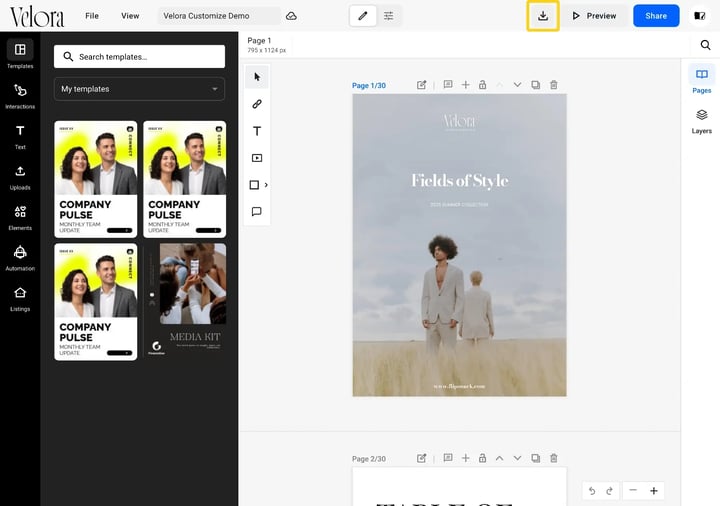This screenshot has height=506, width=720.
Task: Open the Elements sidebar panel
Action: [x=20, y=218]
